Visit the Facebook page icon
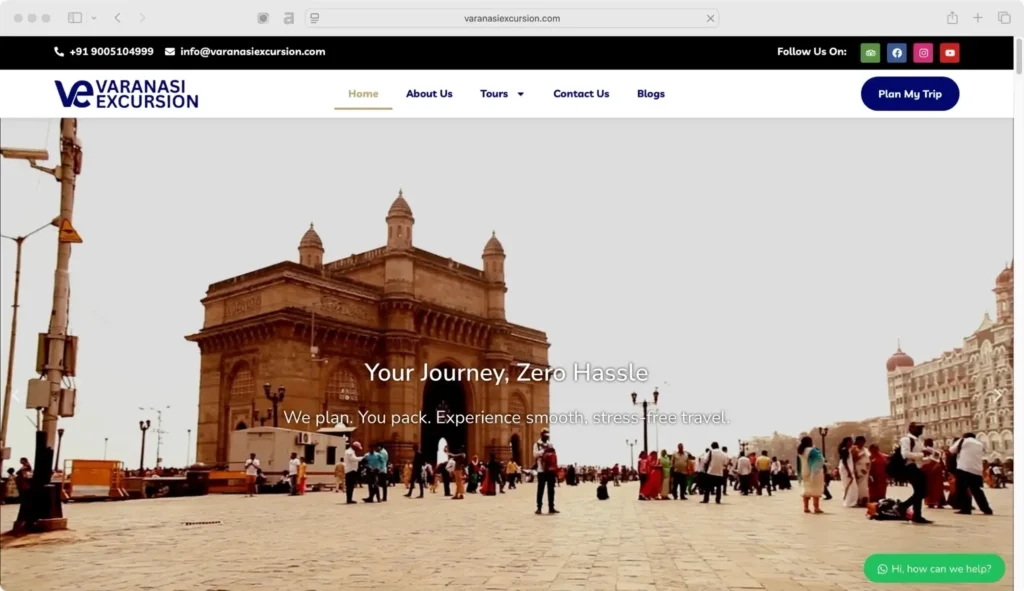Image resolution: width=1024 pixels, height=591 pixels. click(896, 52)
